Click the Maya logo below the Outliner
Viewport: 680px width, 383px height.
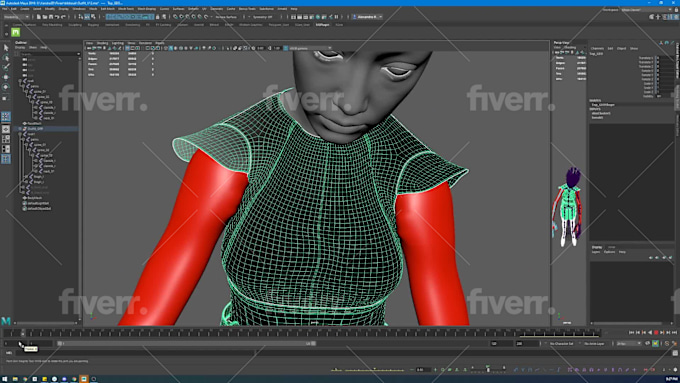point(6,321)
